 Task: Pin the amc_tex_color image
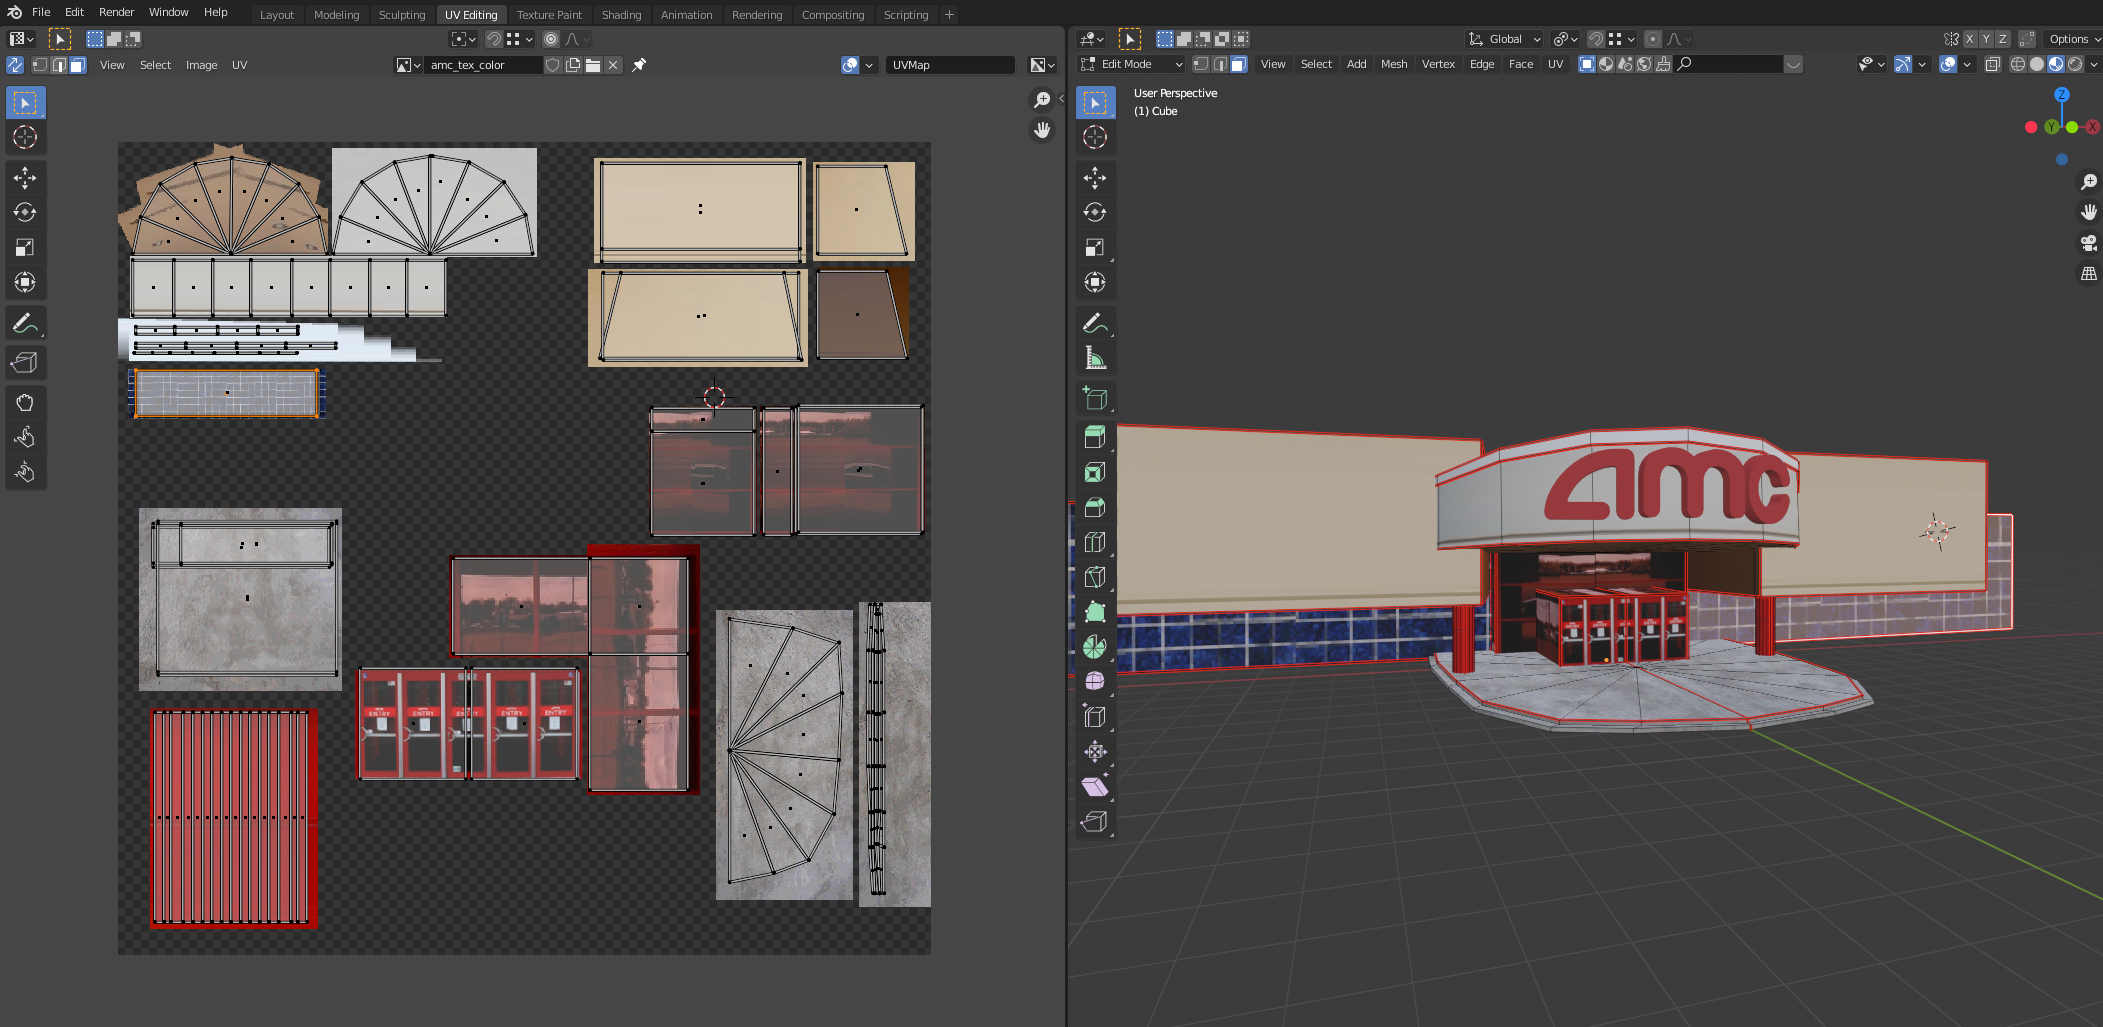click(639, 65)
